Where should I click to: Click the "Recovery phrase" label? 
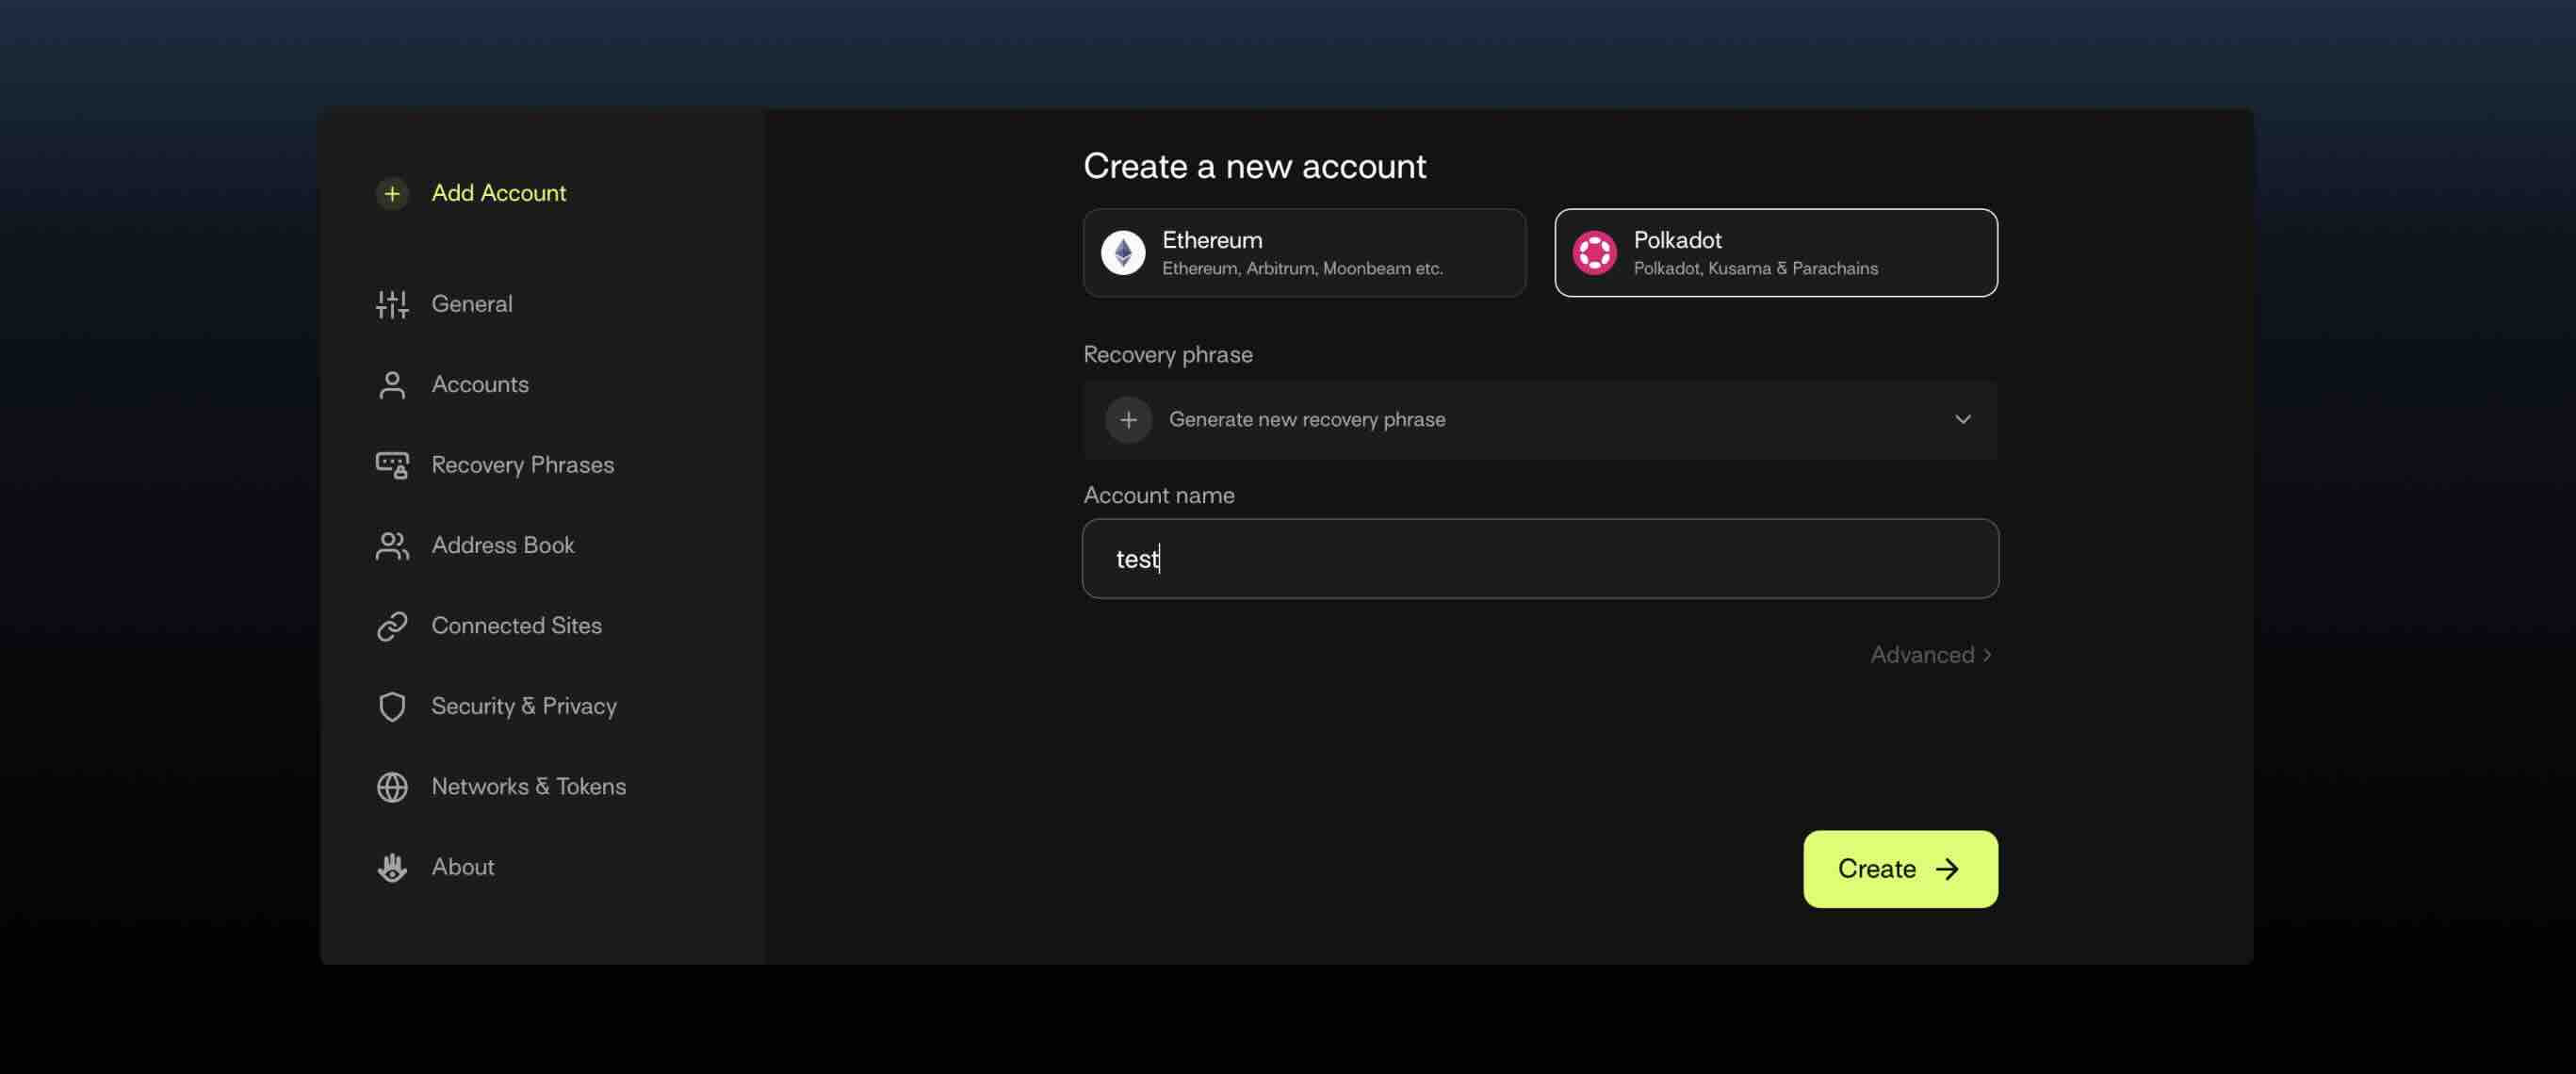[x=1167, y=355]
